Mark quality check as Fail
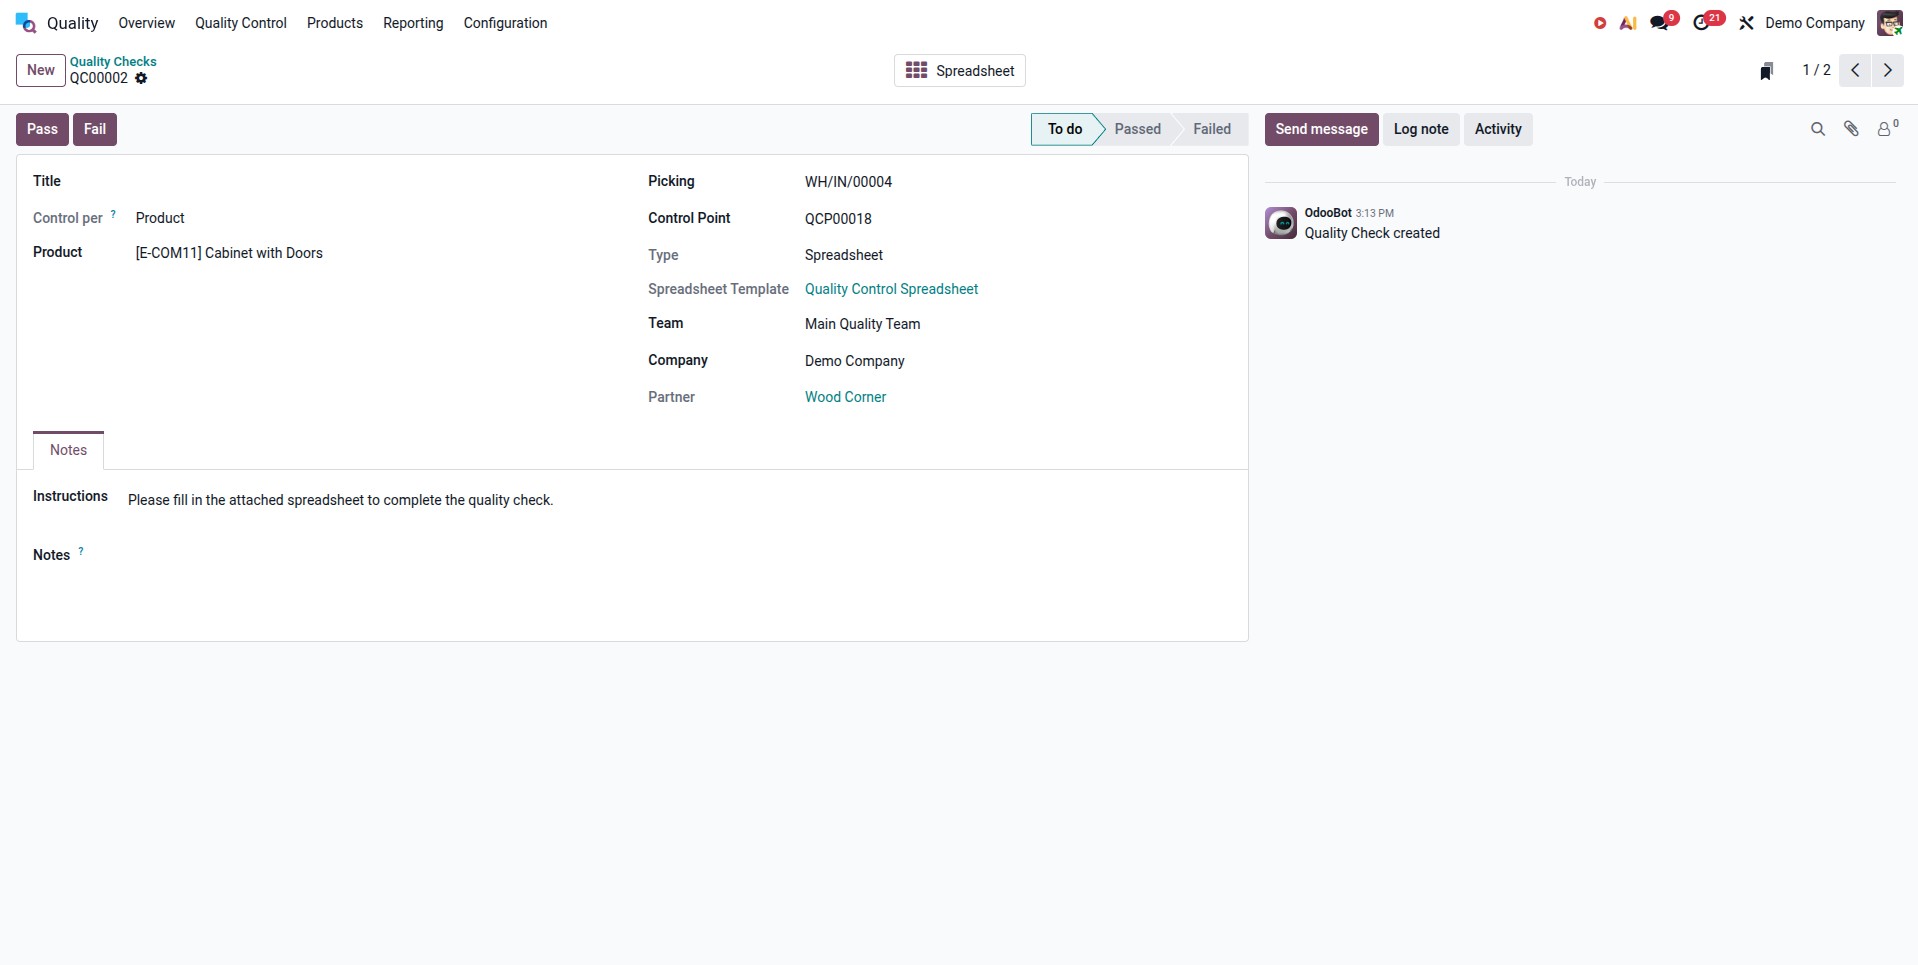 (x=95, y=129)
